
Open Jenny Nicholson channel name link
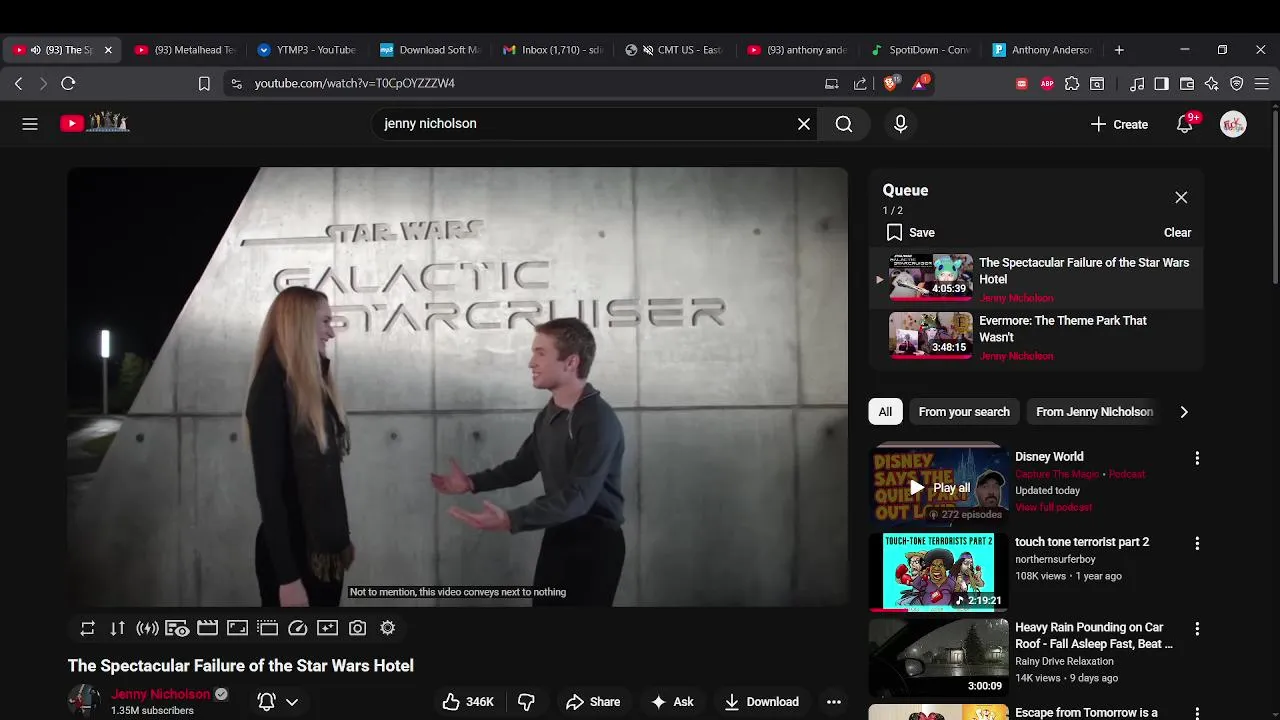point(160,694)
